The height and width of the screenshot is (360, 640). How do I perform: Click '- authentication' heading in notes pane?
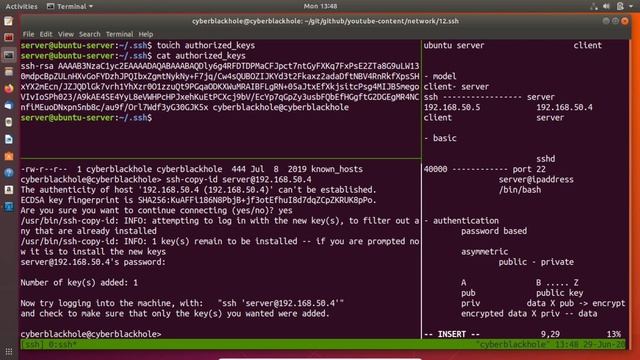point(461,221)
